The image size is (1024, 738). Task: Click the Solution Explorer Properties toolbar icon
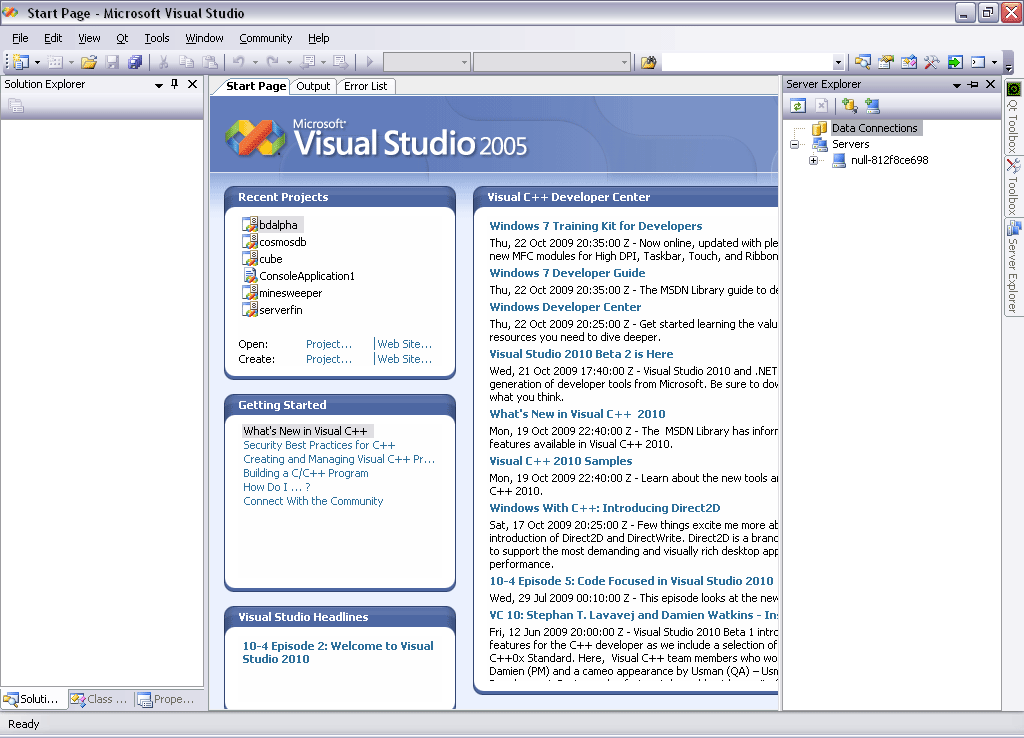(16, 106)
